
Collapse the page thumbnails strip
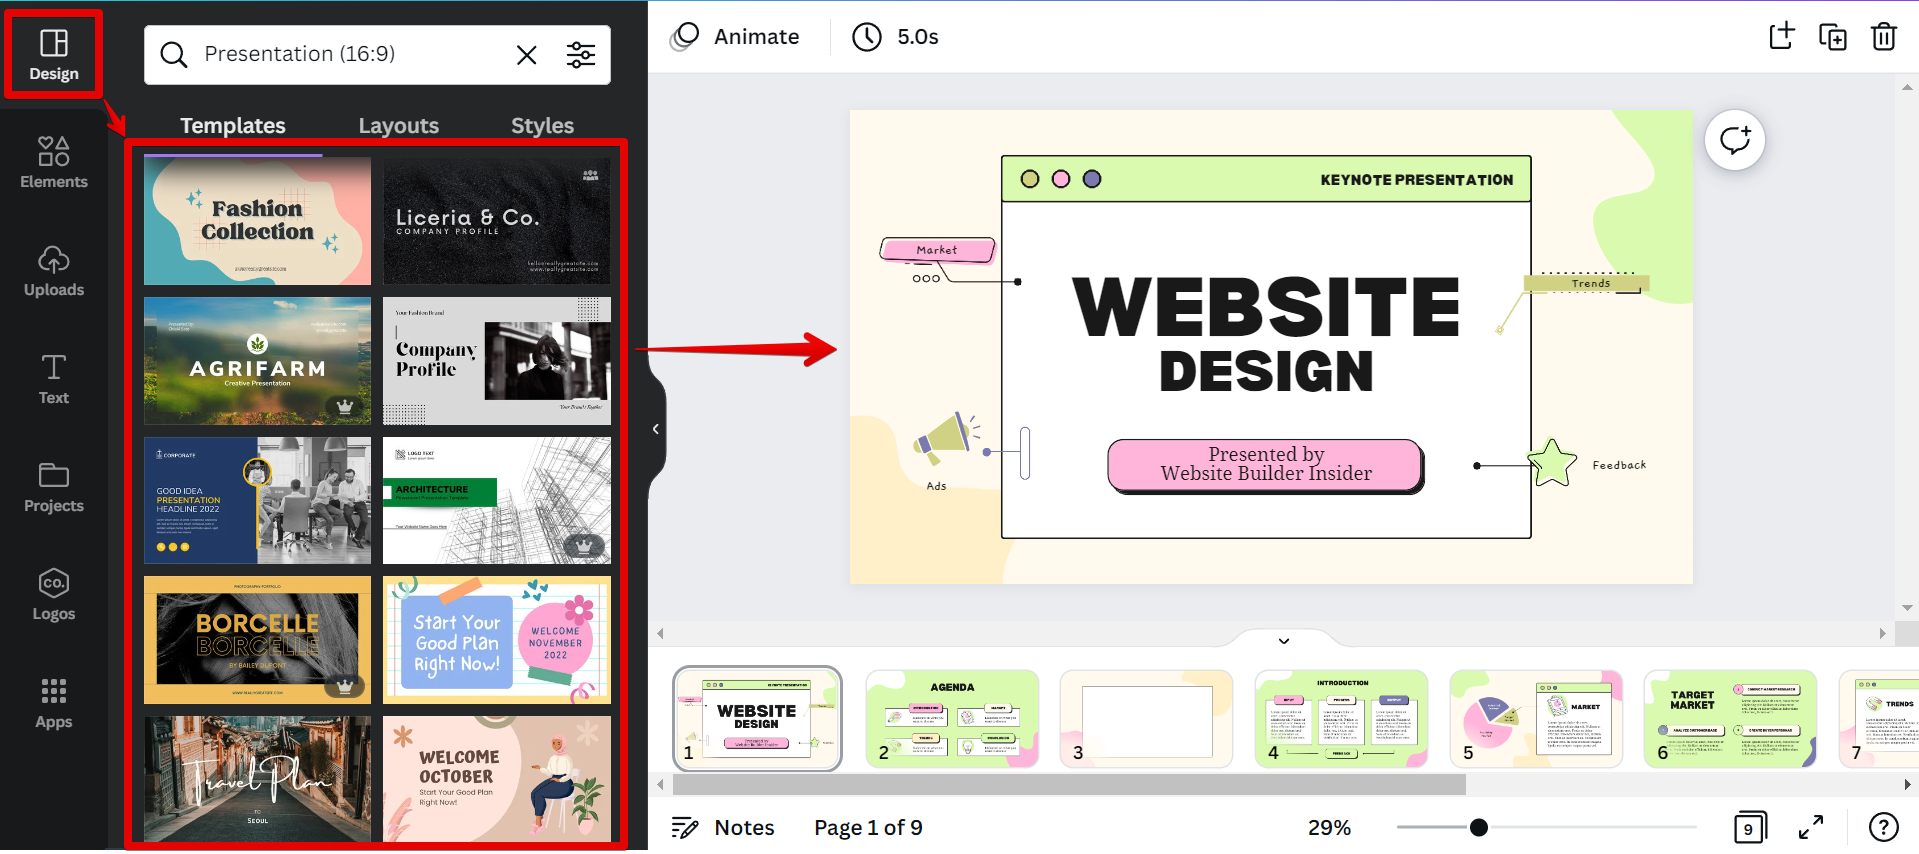1284,641
